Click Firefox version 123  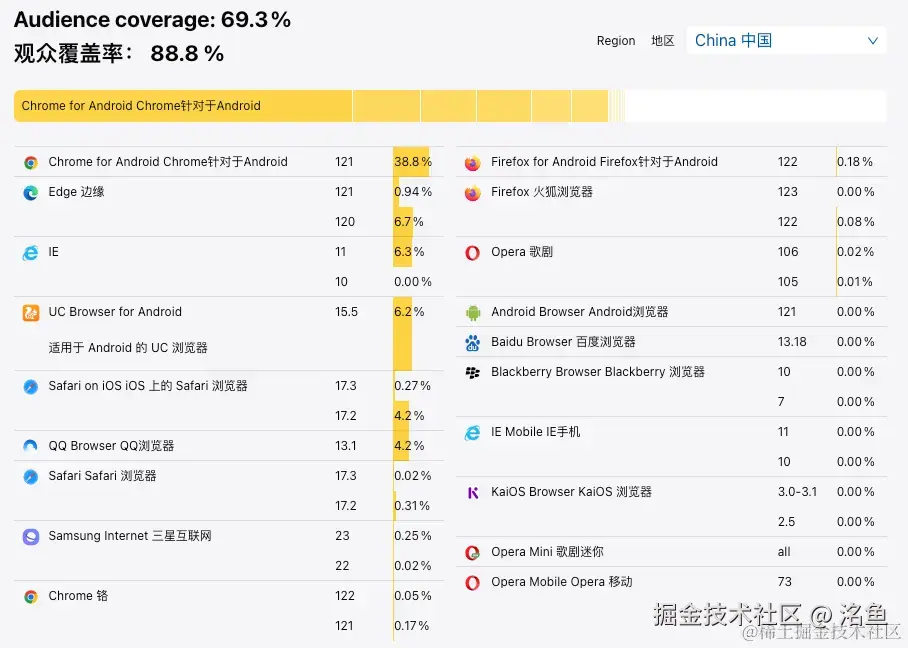tap(788, 192)
